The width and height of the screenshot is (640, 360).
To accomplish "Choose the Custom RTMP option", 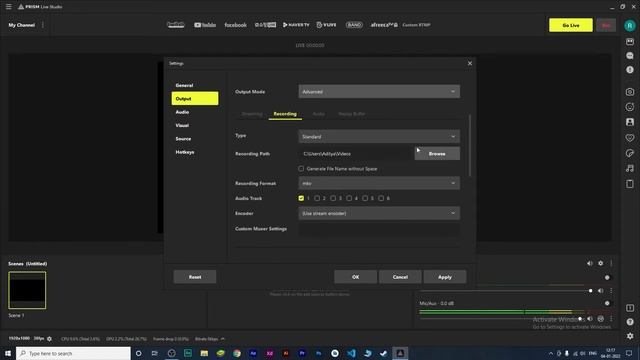I will 416,25.
